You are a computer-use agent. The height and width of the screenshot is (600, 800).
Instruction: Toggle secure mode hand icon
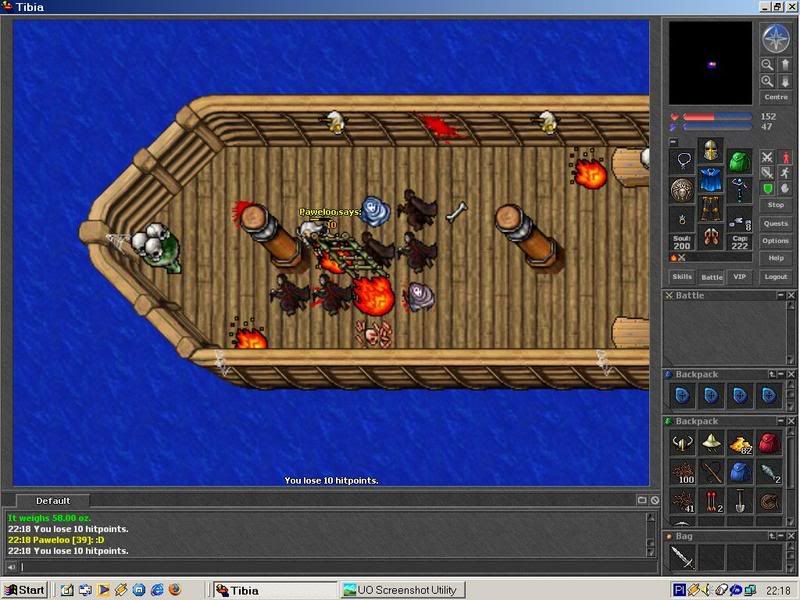tap(785, 189)
